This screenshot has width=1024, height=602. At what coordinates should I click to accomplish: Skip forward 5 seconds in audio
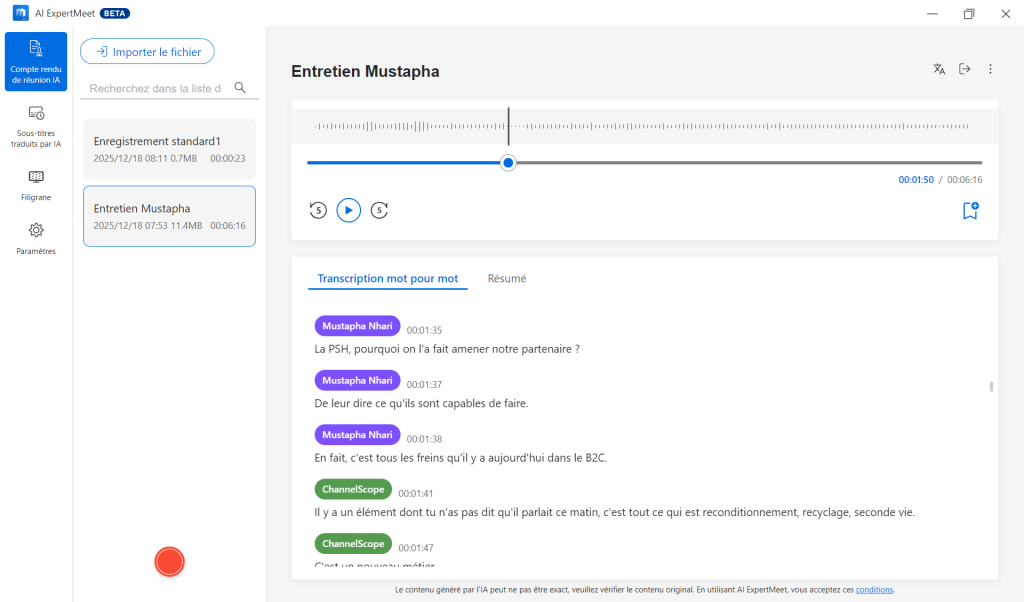coord(379,210)
